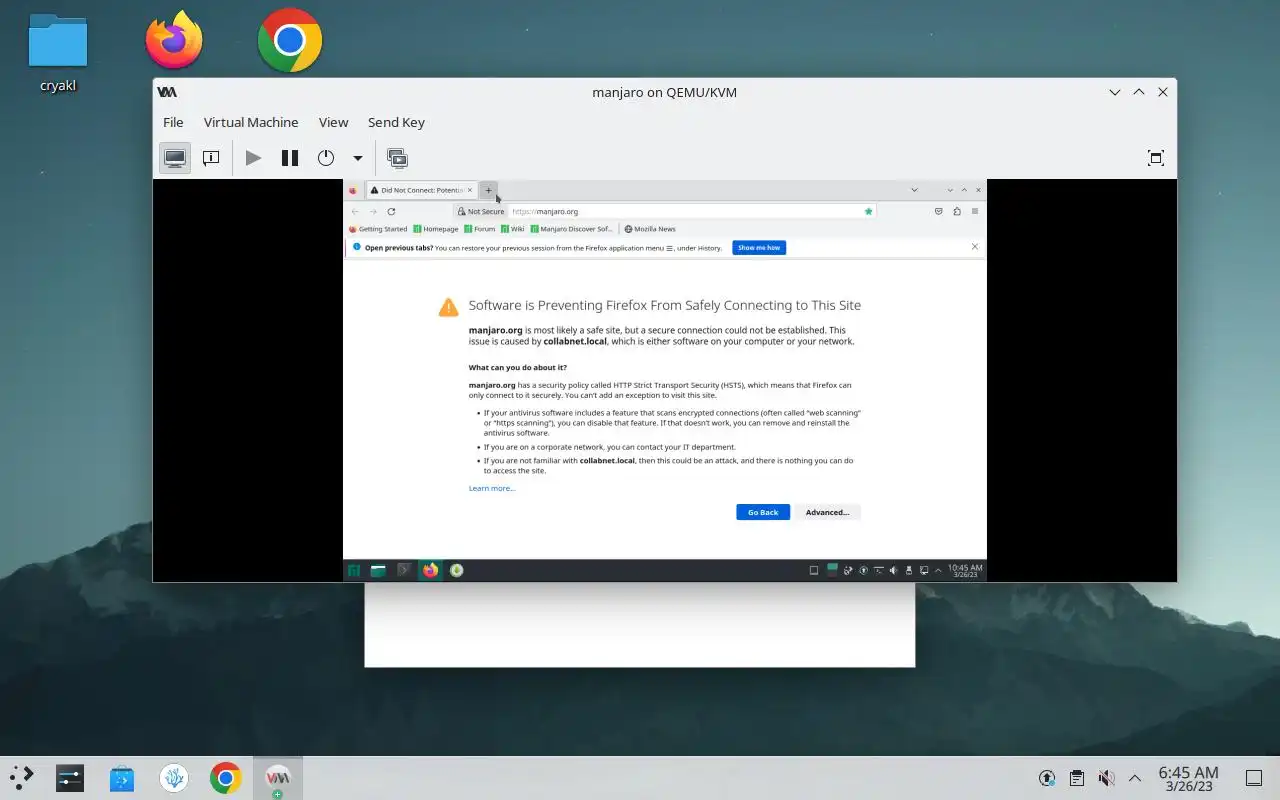The image size is (1280, 800).
Task: Click the host show desktop button
Action: point(1253,778)
